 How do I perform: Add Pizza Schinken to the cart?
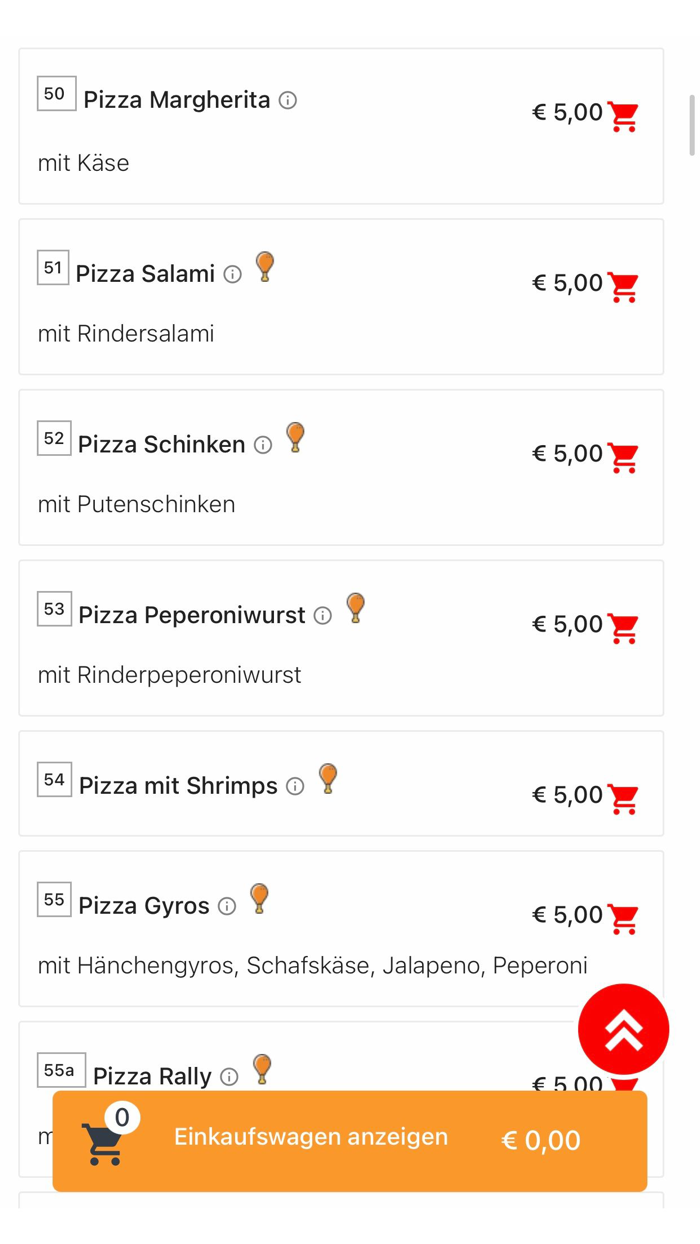pyautogui.click(x=623, y=456)
